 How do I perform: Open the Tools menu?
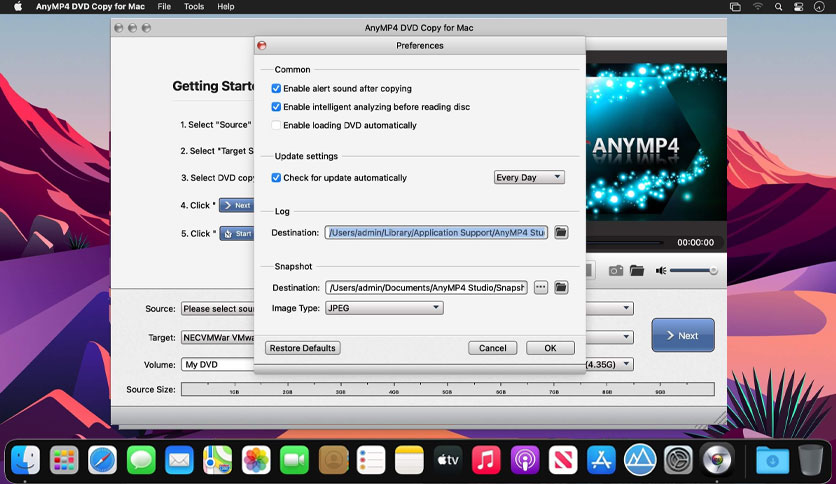(x=194, y=7)
